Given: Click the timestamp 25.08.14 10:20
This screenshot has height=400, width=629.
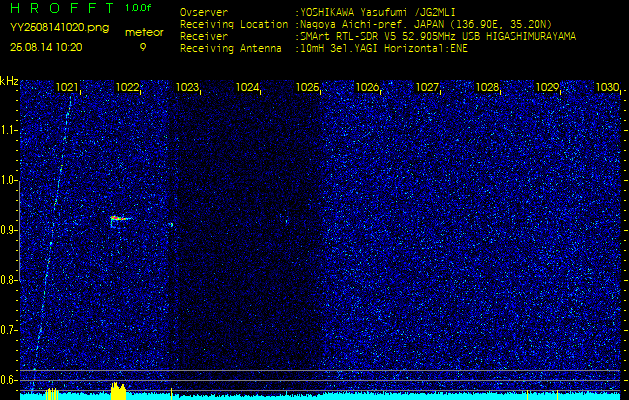Looking at the screenshot, I should (x=46, y=47).
